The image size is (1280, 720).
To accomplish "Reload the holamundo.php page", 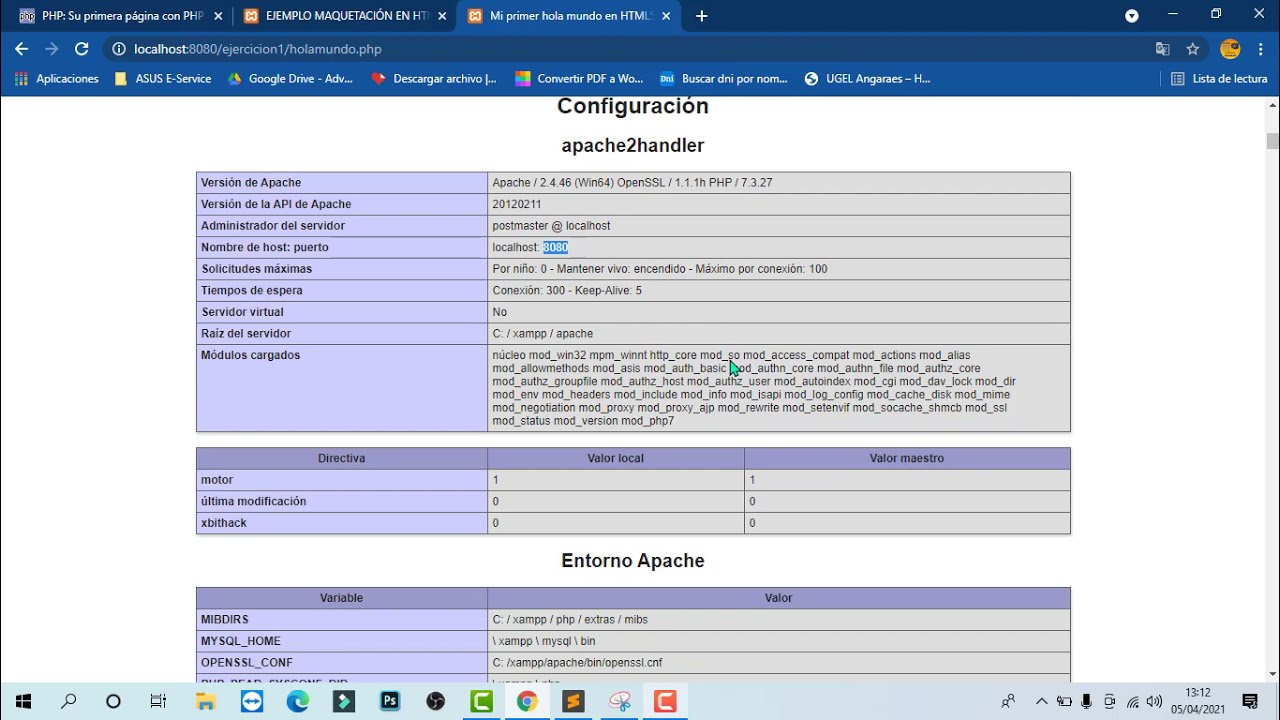I will (82, 49).
